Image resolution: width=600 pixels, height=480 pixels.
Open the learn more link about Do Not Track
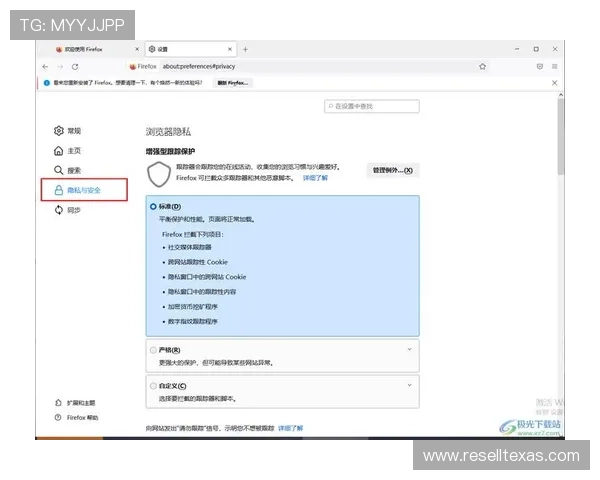click(290, 428)
